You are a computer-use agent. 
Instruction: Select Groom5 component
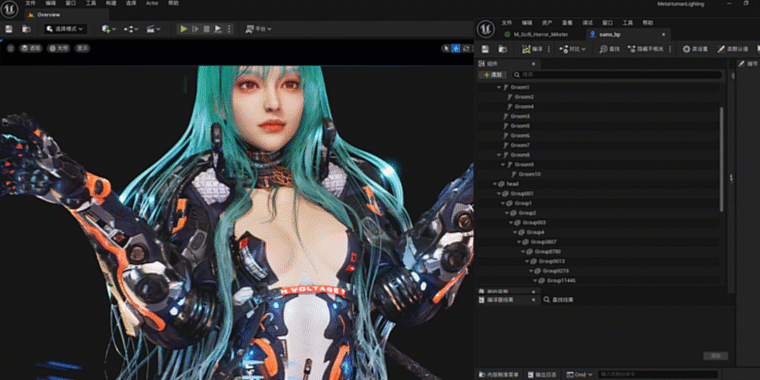[517, 126]
